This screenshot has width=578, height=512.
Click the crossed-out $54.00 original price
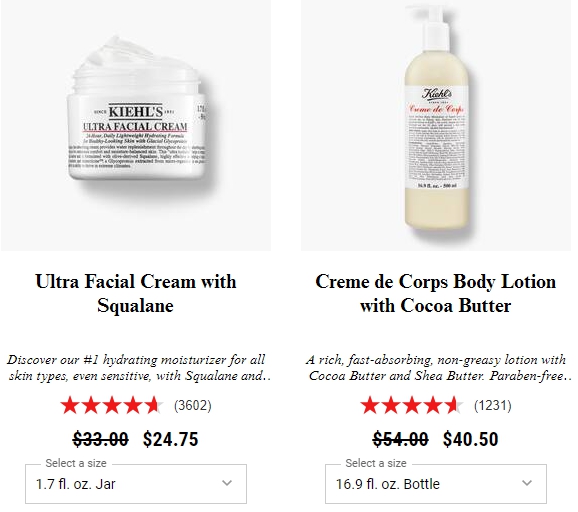(401, 439)
